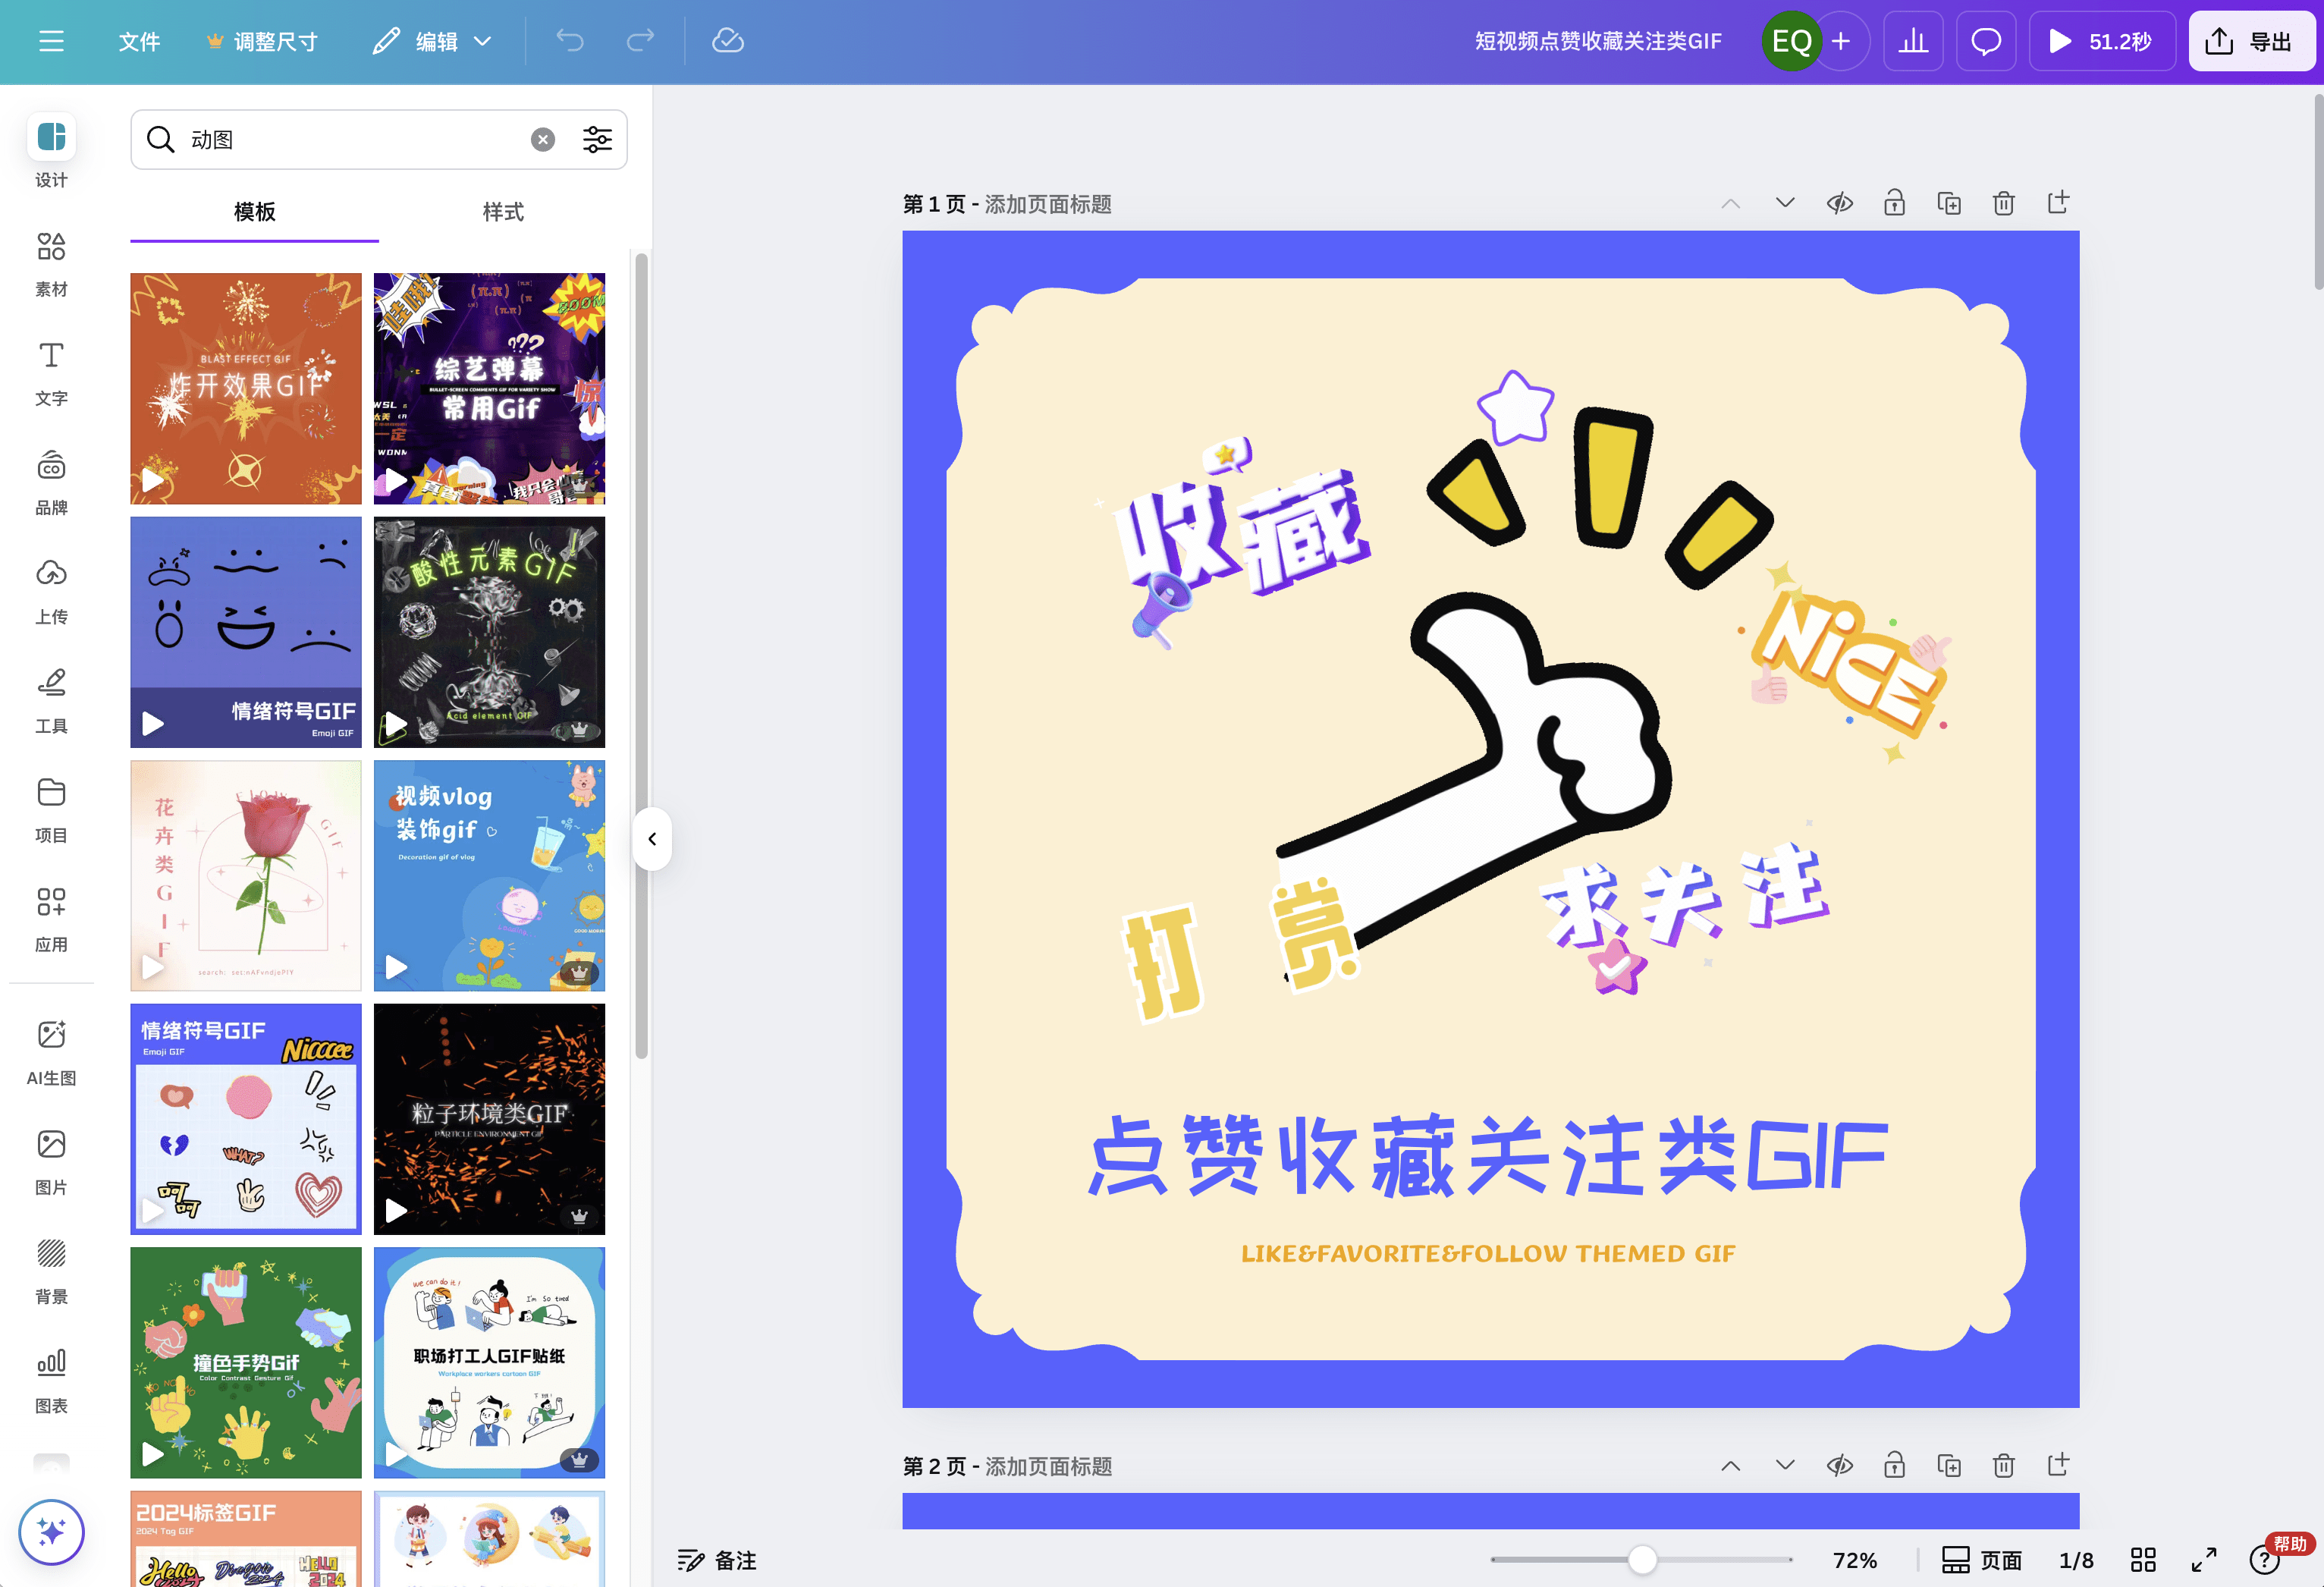The width and height of the screenshot is (2324, 1587).
Task: Open the 素材 elements panel
Action: (x=51, y=264)
